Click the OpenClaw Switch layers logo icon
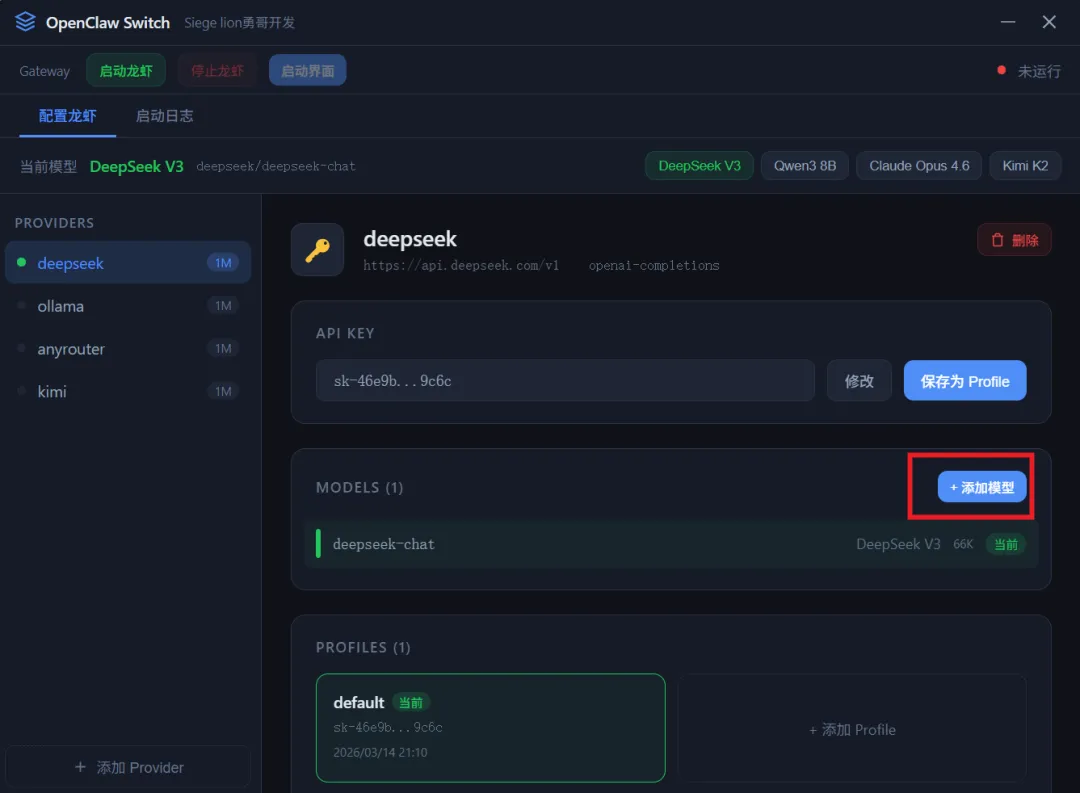This screenshot has width=1080, height=793. pos(25,21)
